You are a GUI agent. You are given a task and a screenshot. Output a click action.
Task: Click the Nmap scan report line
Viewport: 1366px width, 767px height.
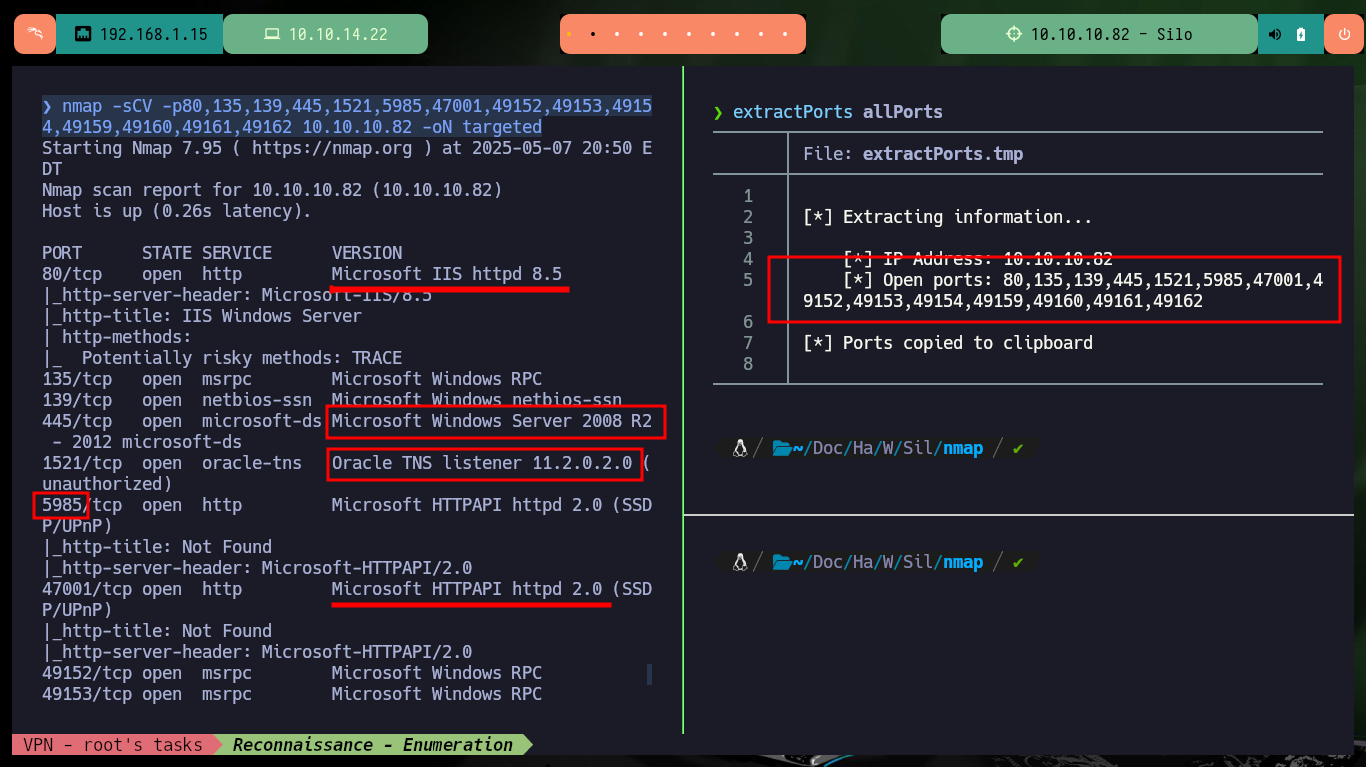272,190
